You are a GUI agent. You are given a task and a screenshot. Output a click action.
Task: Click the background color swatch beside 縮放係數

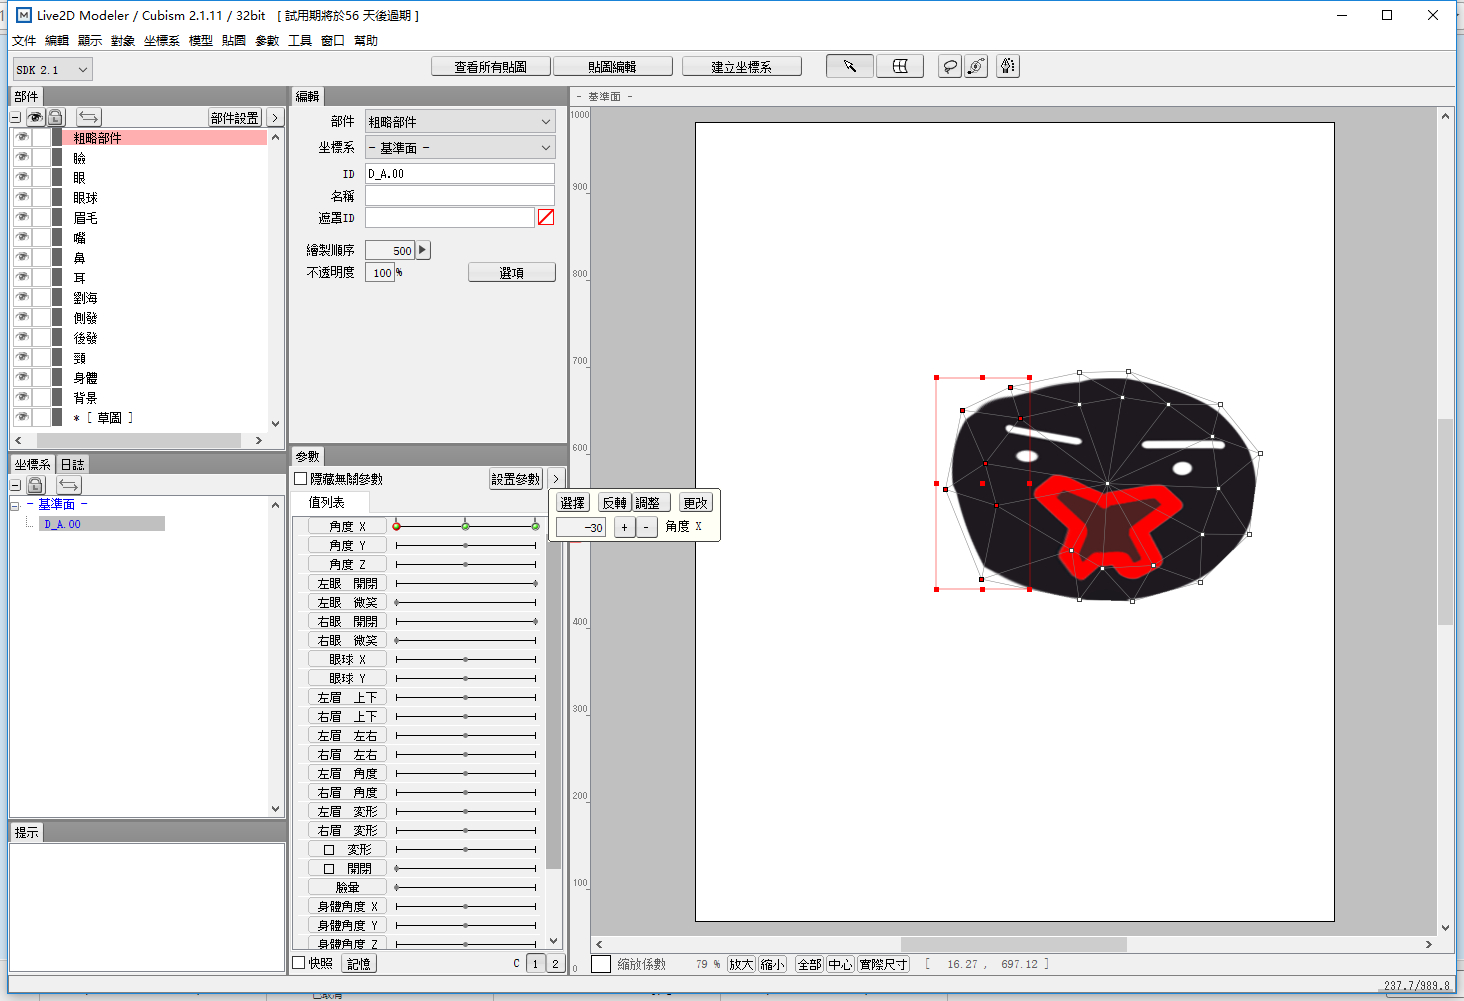click(601, 964)
